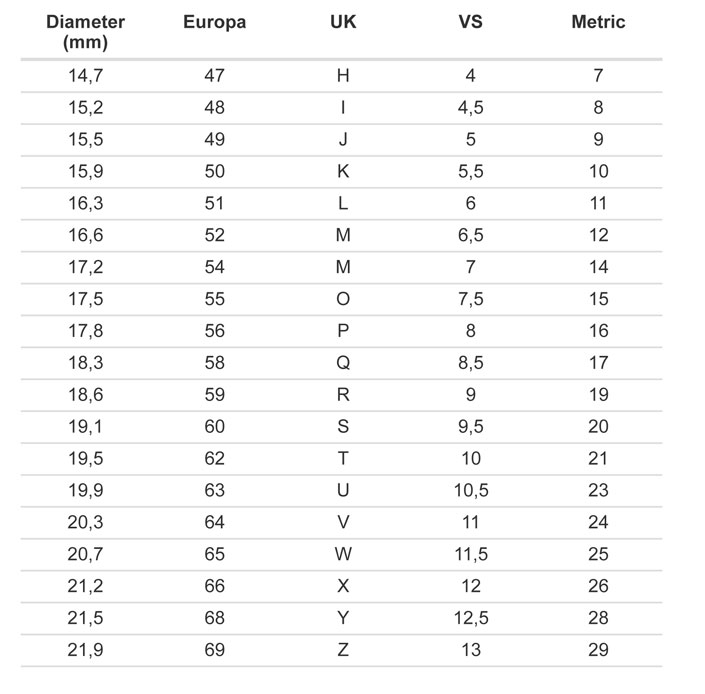Click Metric value 11 cell
The width and height of the screenshot is (705, 694).
[x=598, y=203]
